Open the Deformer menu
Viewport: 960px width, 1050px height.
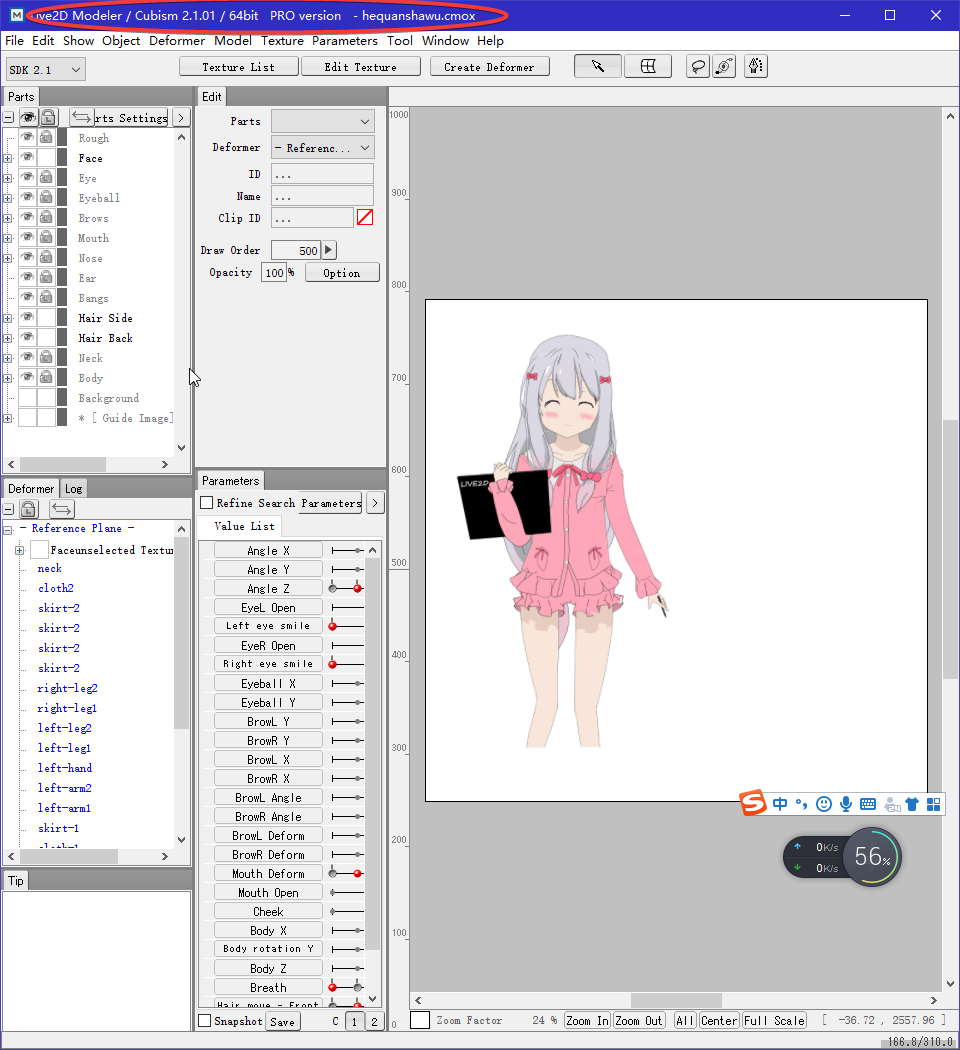pos(177,41)
